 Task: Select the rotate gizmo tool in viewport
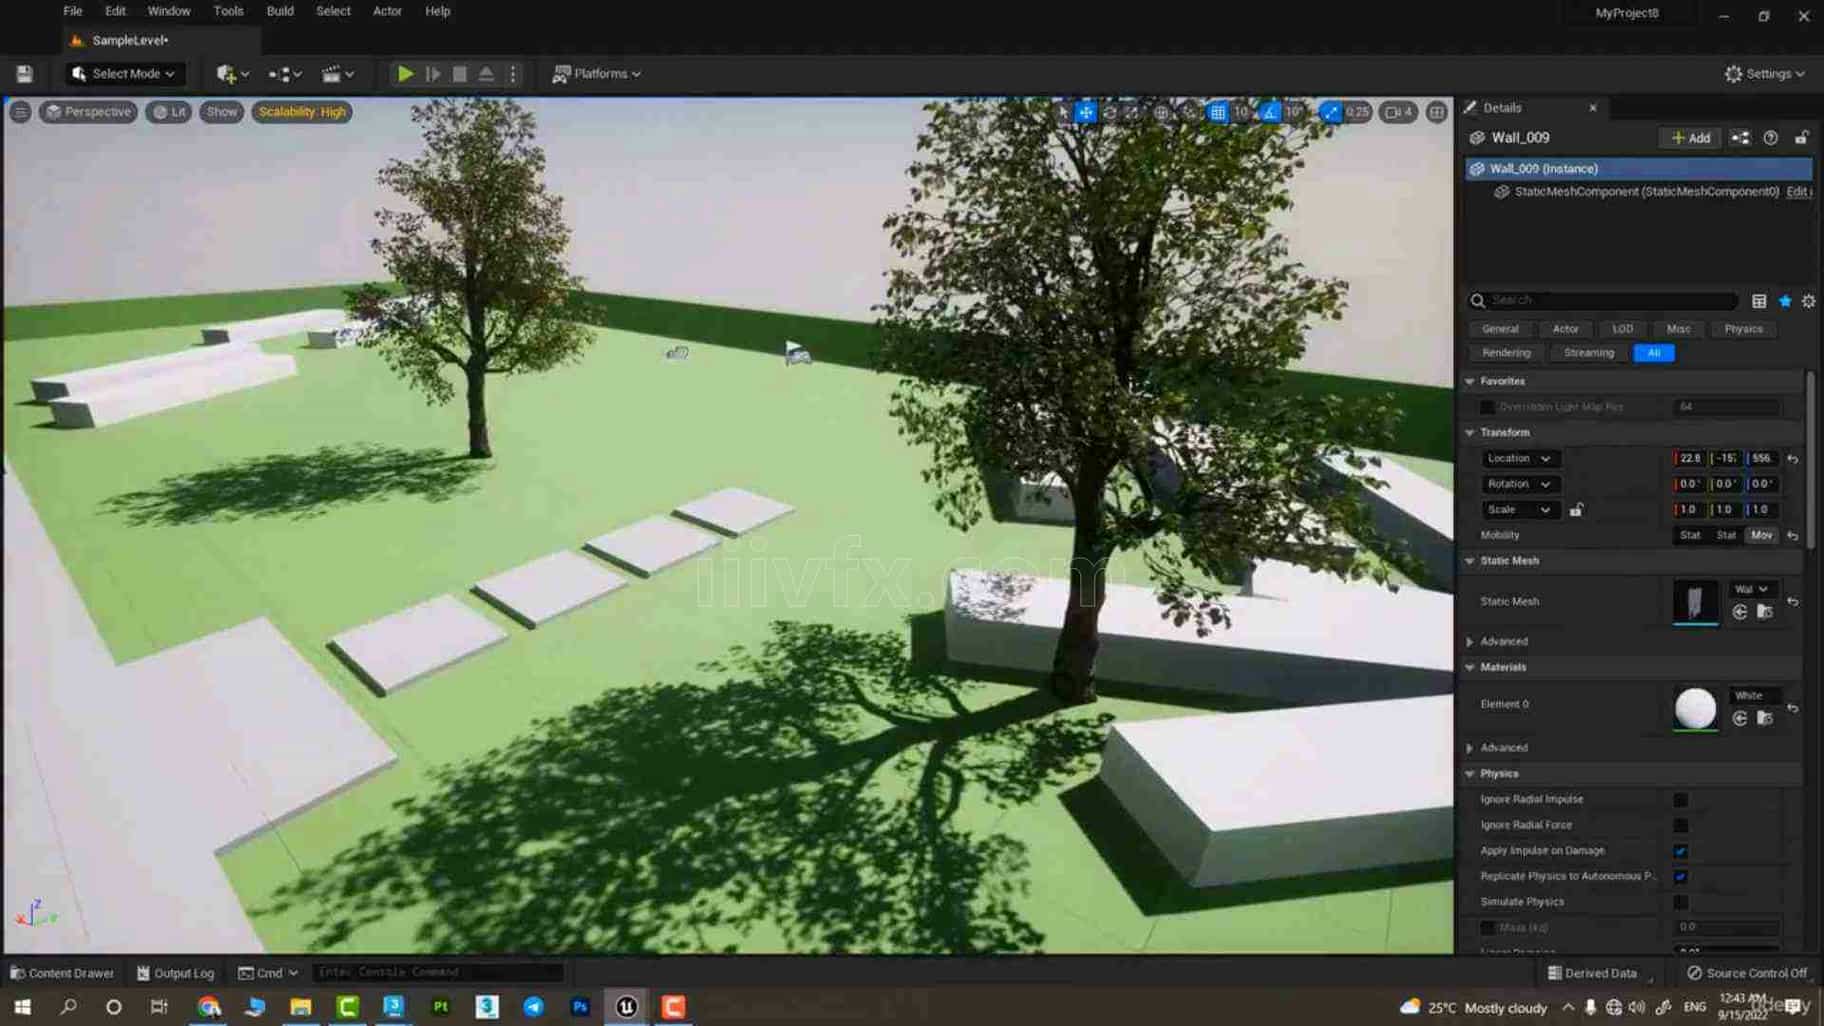click(x=1109, y=112)
